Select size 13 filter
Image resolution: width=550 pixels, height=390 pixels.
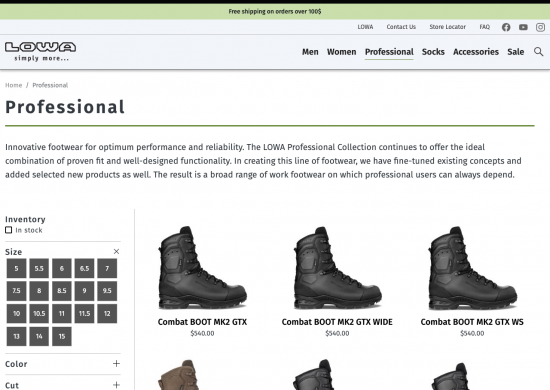[16, 336]
